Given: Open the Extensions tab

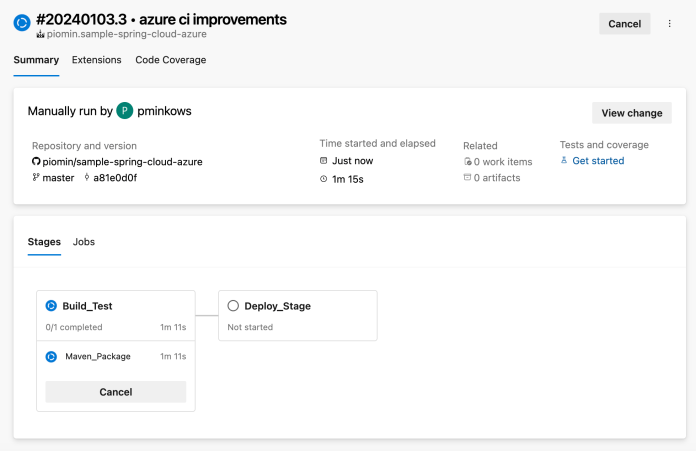Looking at the screenshot, I should coord(96,60).
